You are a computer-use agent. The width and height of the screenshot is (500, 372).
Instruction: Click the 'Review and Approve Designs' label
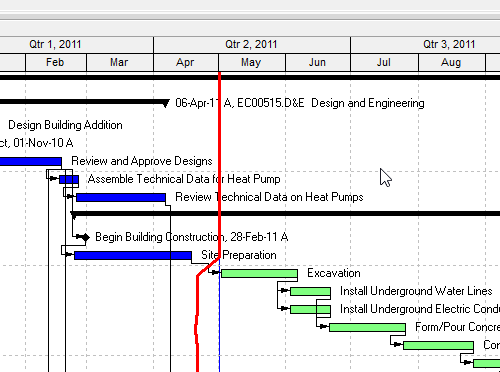[142, 161]
